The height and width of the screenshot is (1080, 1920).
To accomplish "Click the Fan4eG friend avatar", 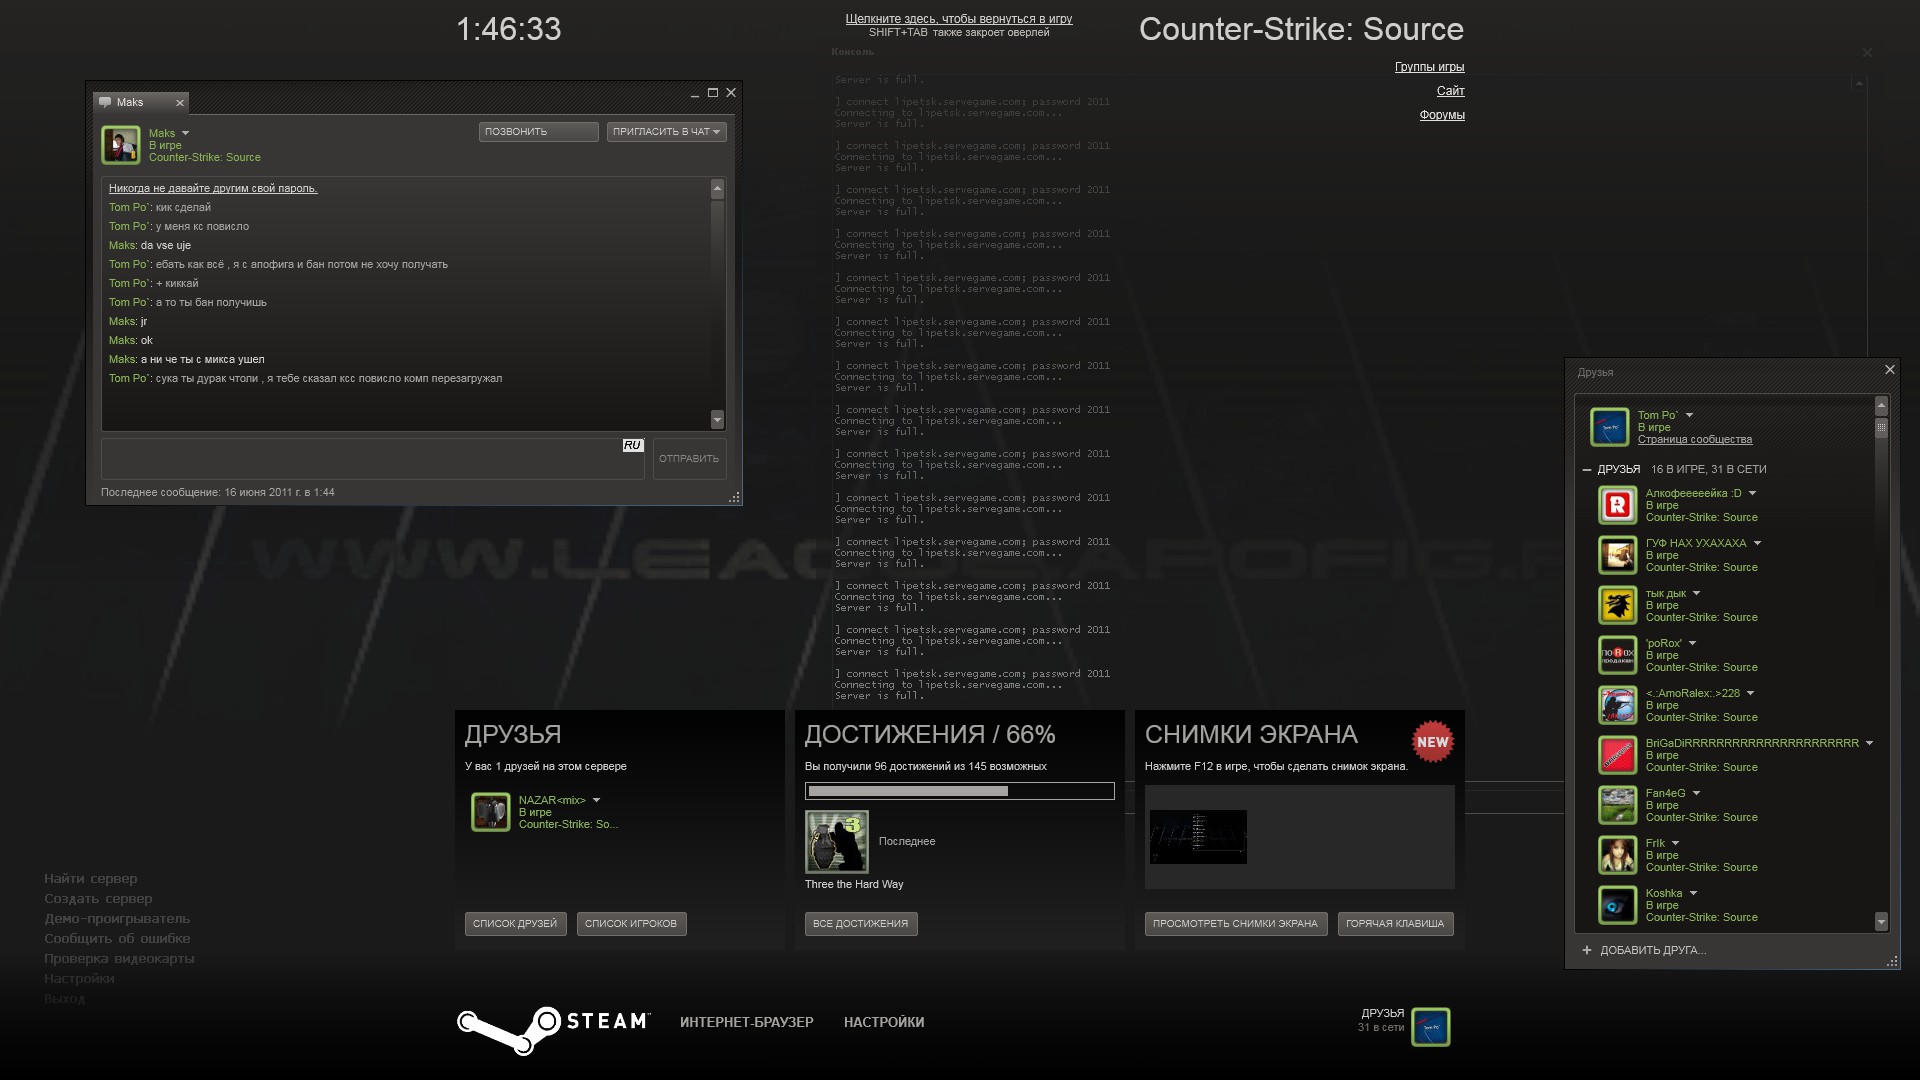I will pos(1617,805).
